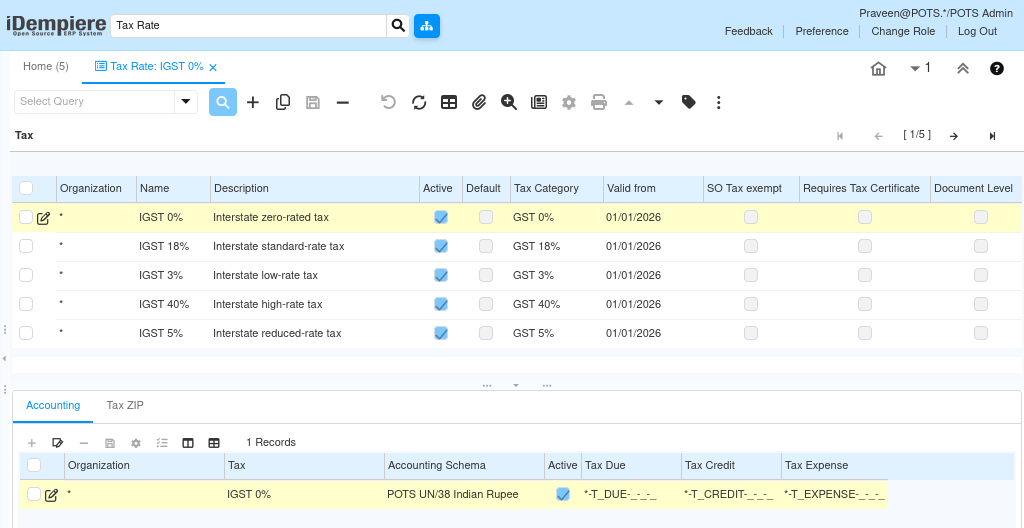Open the Accounting detail tab
This screenshot has width=1024, height=528.
(x=53, y=405)
